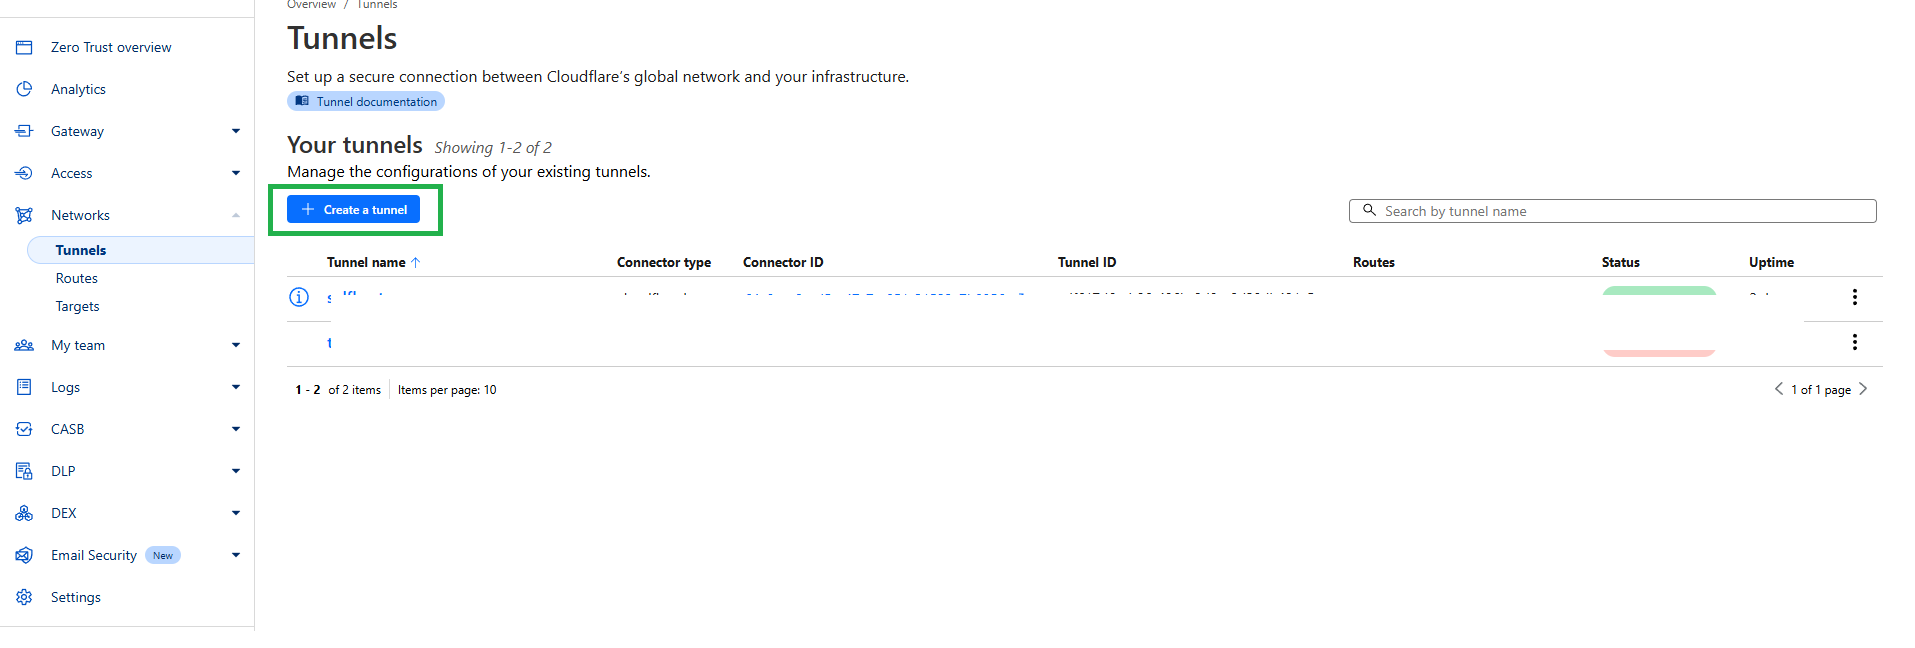
Task: Click the CASB sidebar icon
Action: tap(24, 429)
